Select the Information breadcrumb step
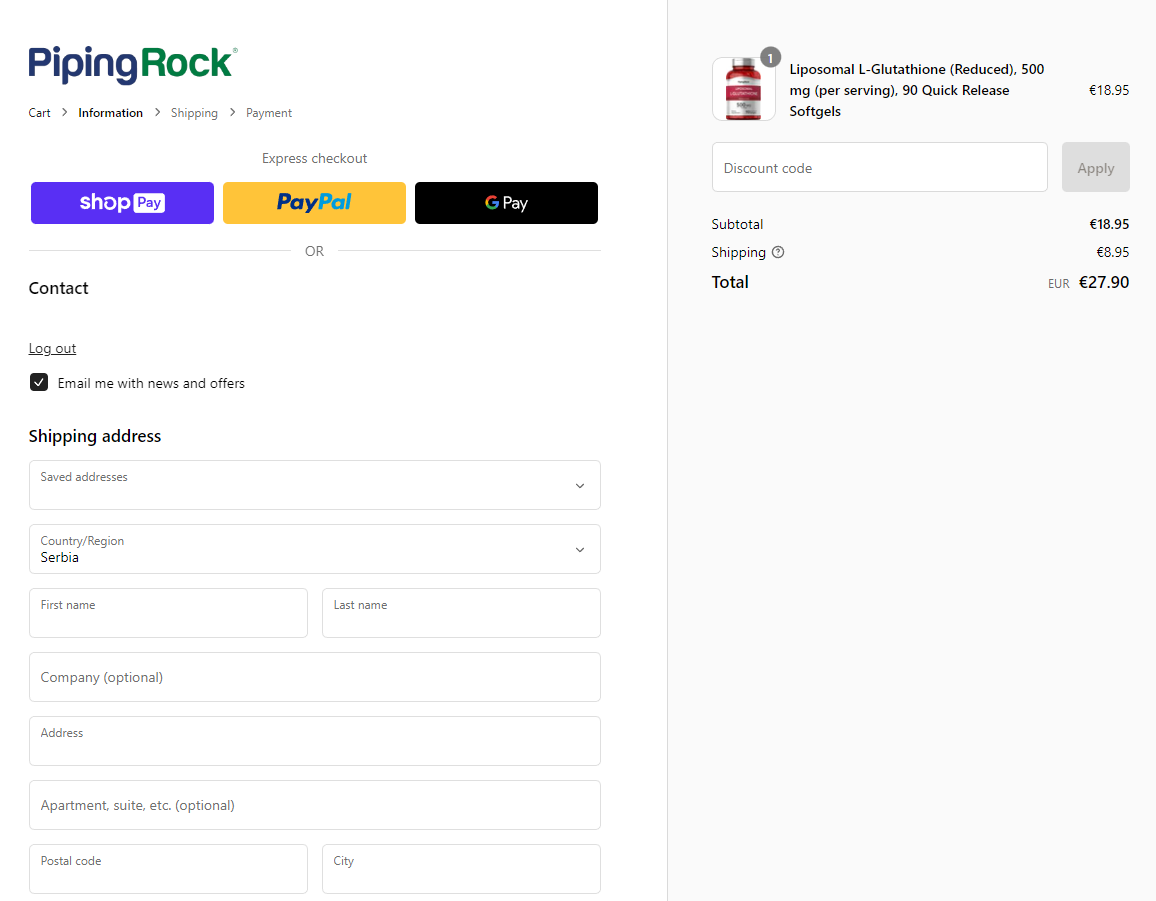 coord(111,113)
